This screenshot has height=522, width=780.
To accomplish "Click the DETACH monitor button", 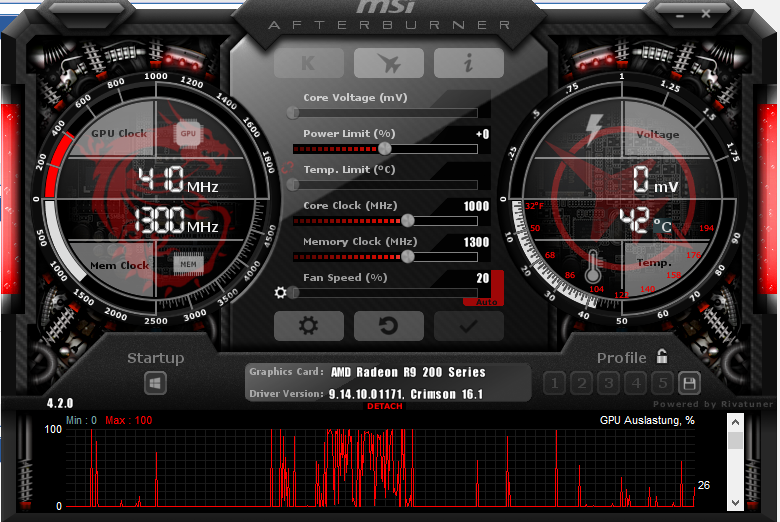I will coord(385,406).
